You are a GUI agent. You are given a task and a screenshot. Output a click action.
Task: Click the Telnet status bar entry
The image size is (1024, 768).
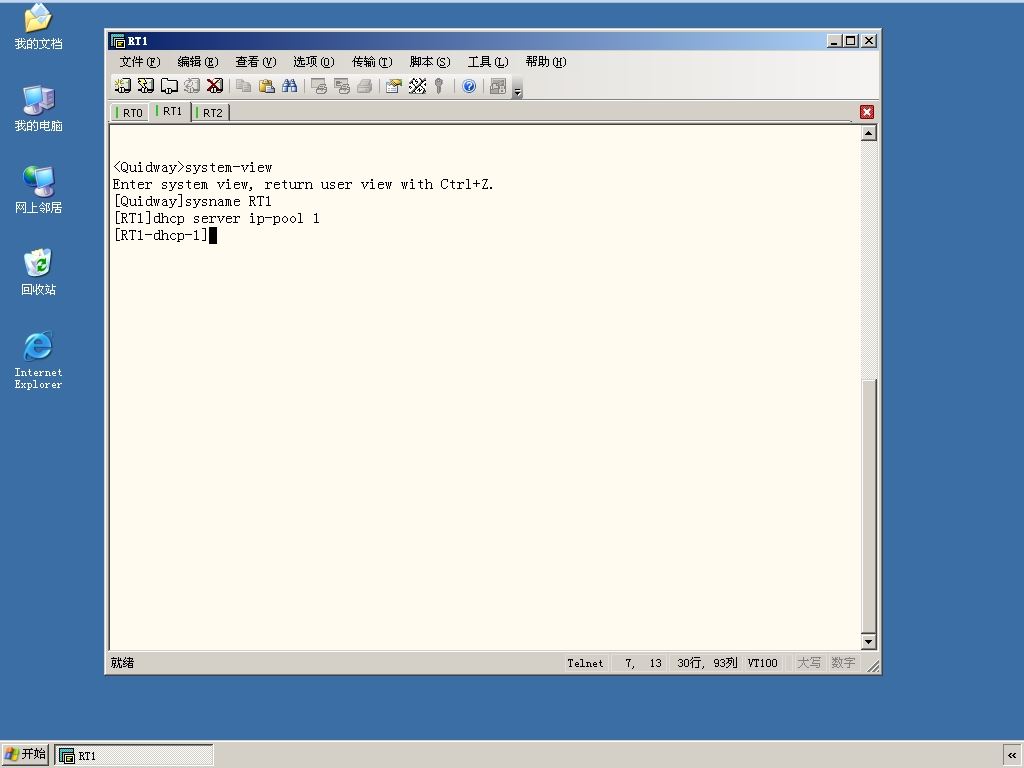point(585,664)
